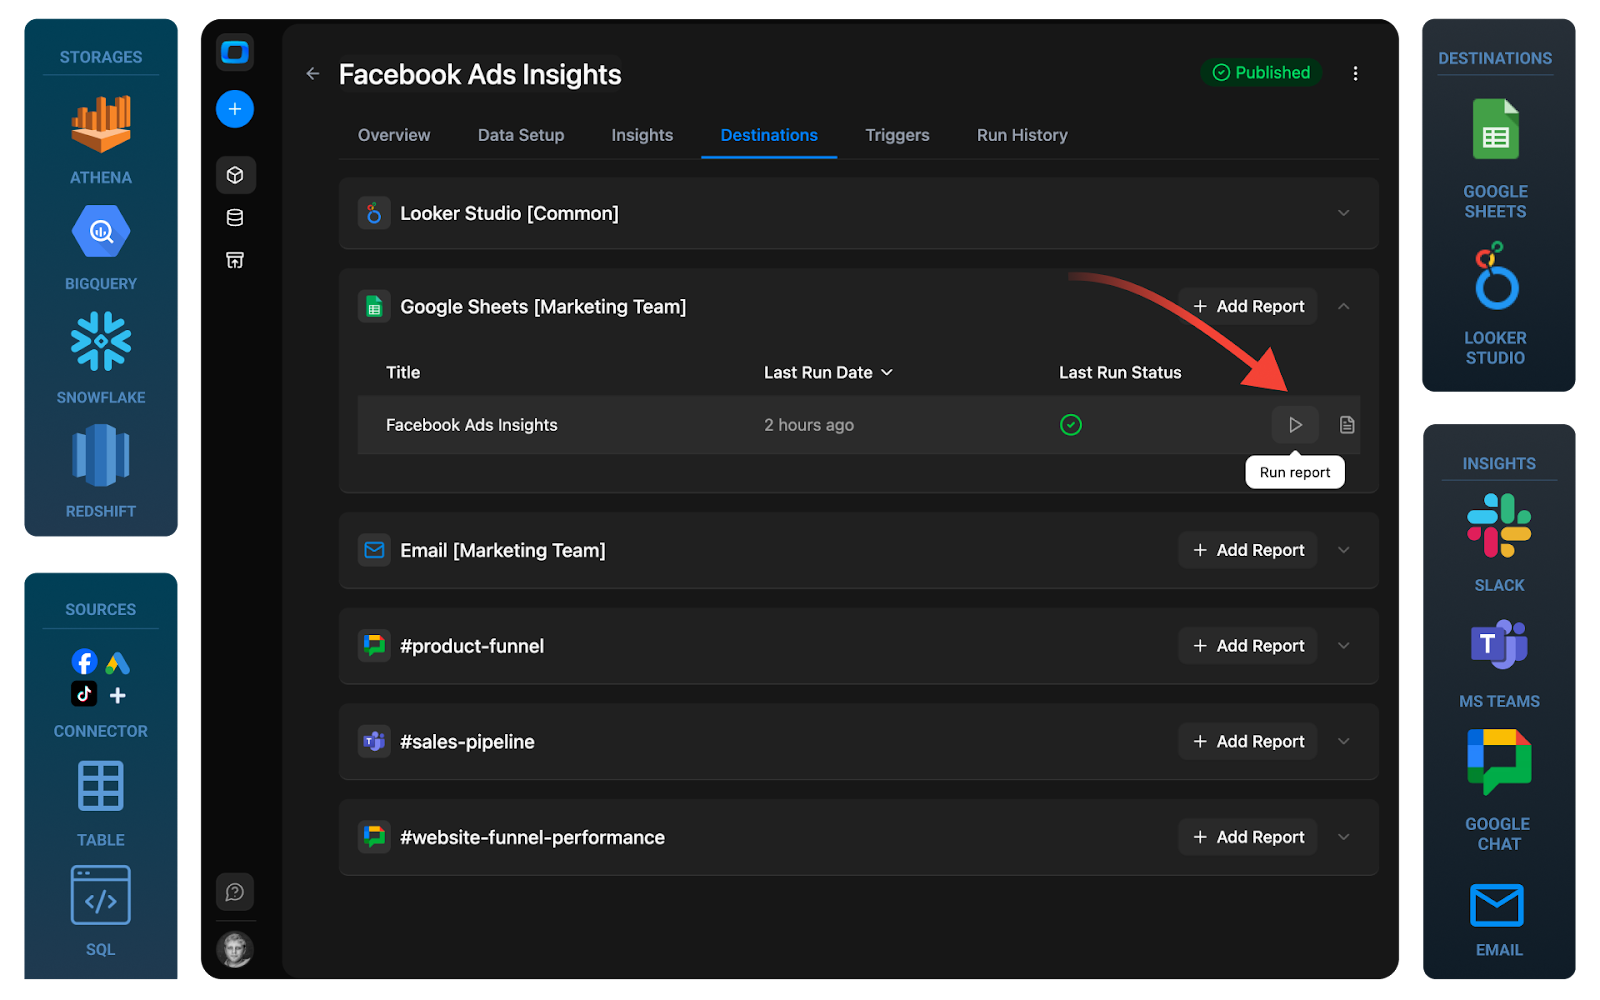The image size is (1600, 1000).
Task: Click the Athena storage icon
Action: (x=101, y=124)
